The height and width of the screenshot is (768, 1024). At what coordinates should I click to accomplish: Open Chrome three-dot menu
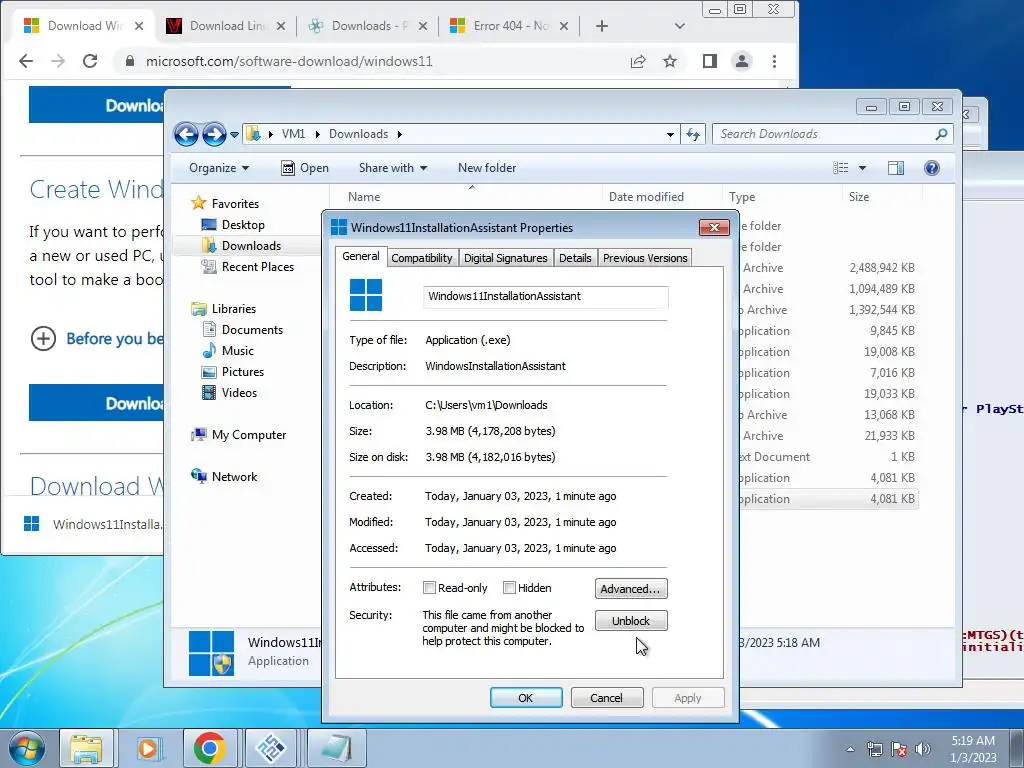coord(775,61)
